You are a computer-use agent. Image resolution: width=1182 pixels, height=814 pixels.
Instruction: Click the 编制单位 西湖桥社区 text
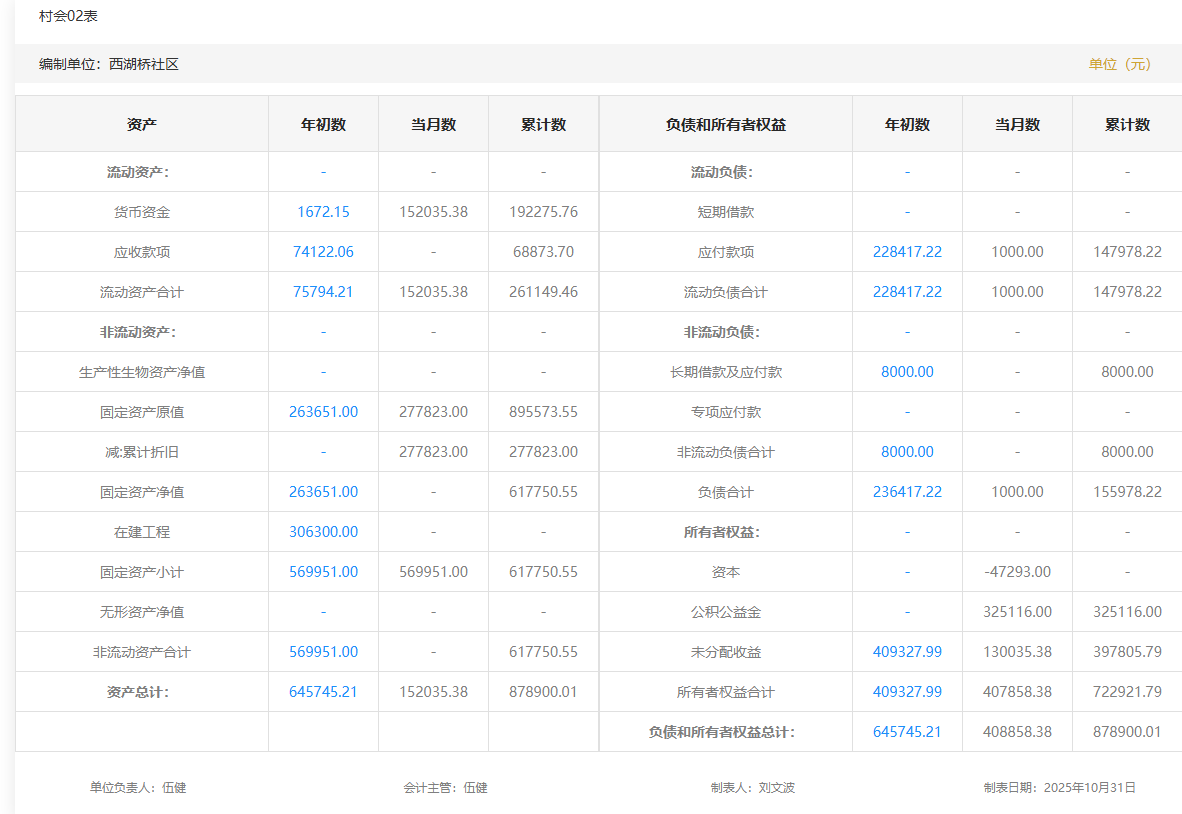(x=109, y=64)
